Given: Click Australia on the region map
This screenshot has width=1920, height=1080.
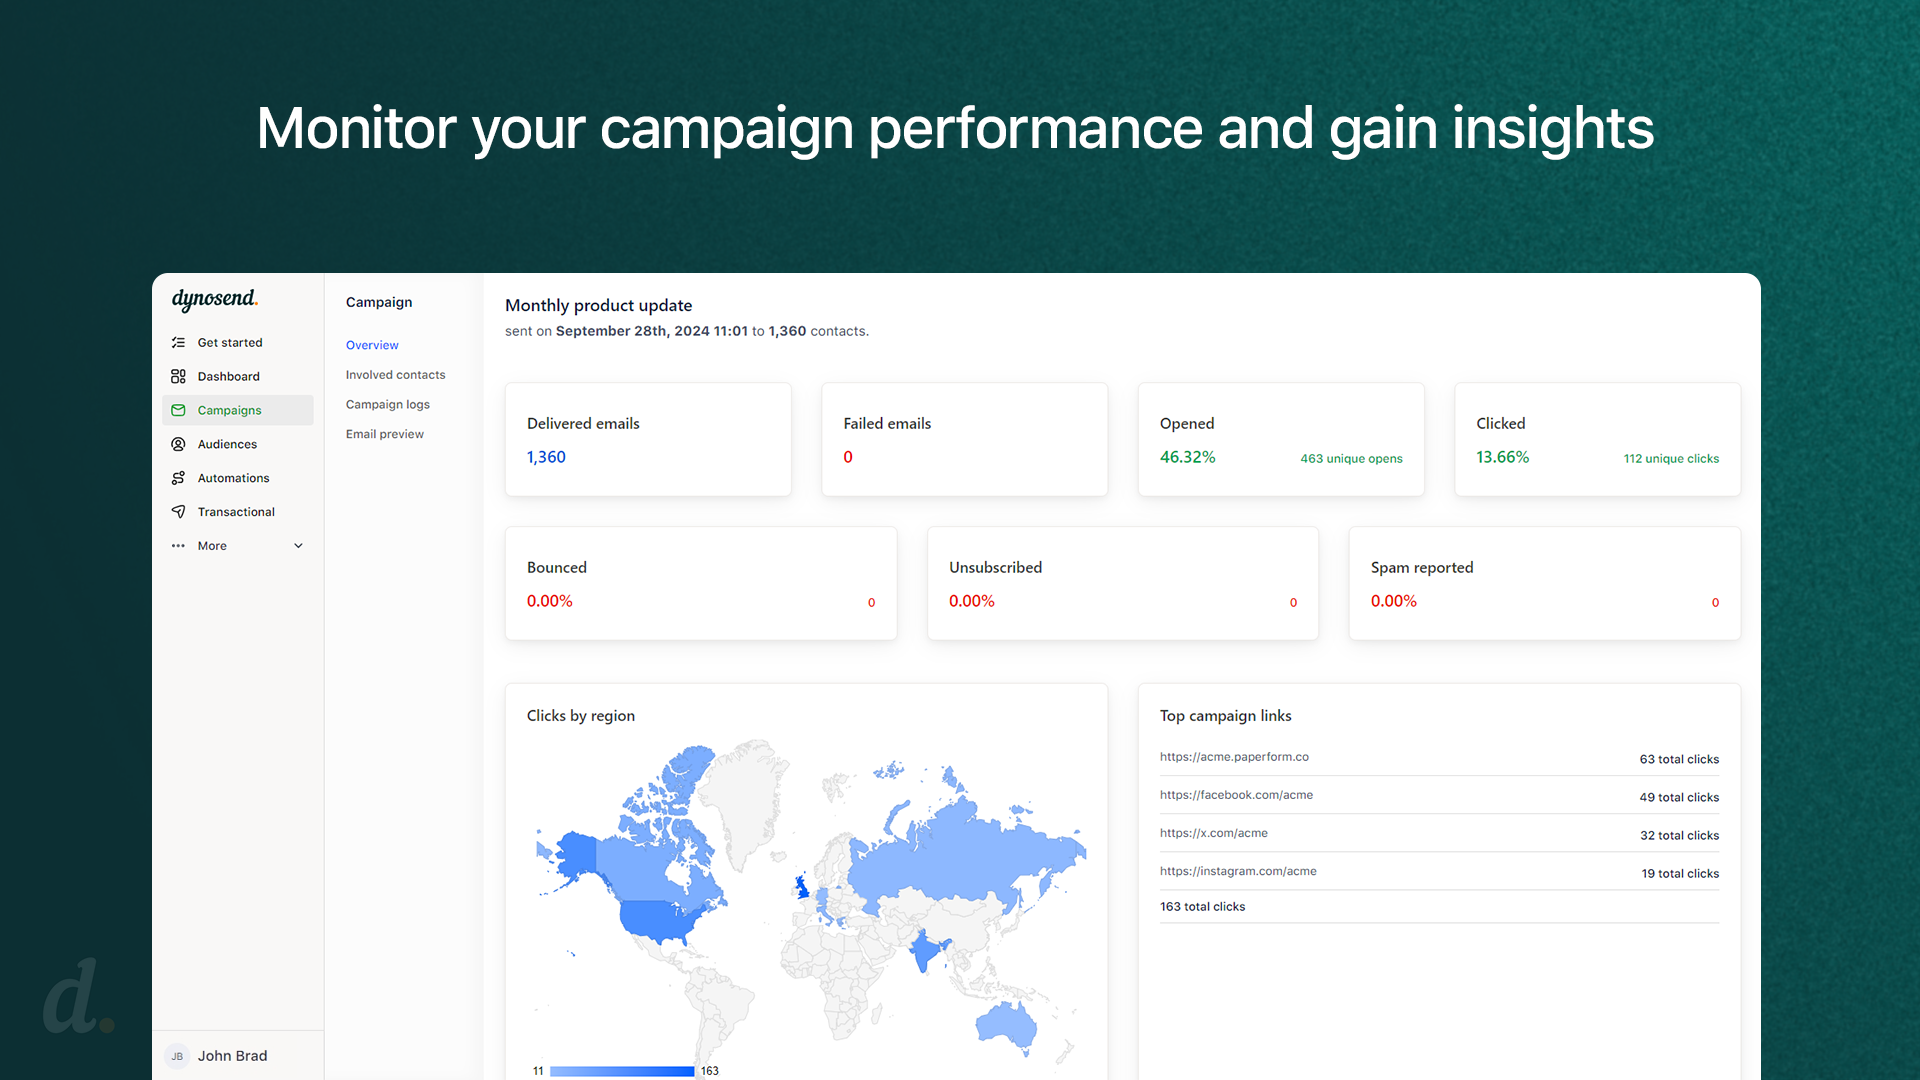Looking at the screenshot, I should pos(1005,1024).
